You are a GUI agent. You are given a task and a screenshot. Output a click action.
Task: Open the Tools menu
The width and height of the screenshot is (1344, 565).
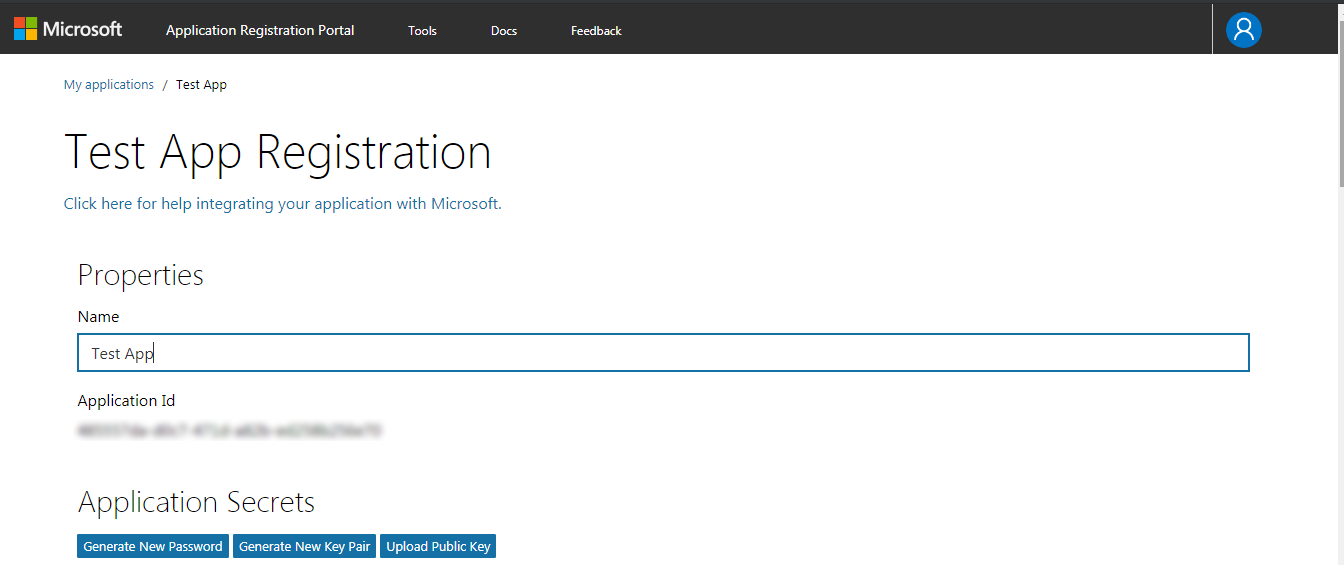click(422, 31)
